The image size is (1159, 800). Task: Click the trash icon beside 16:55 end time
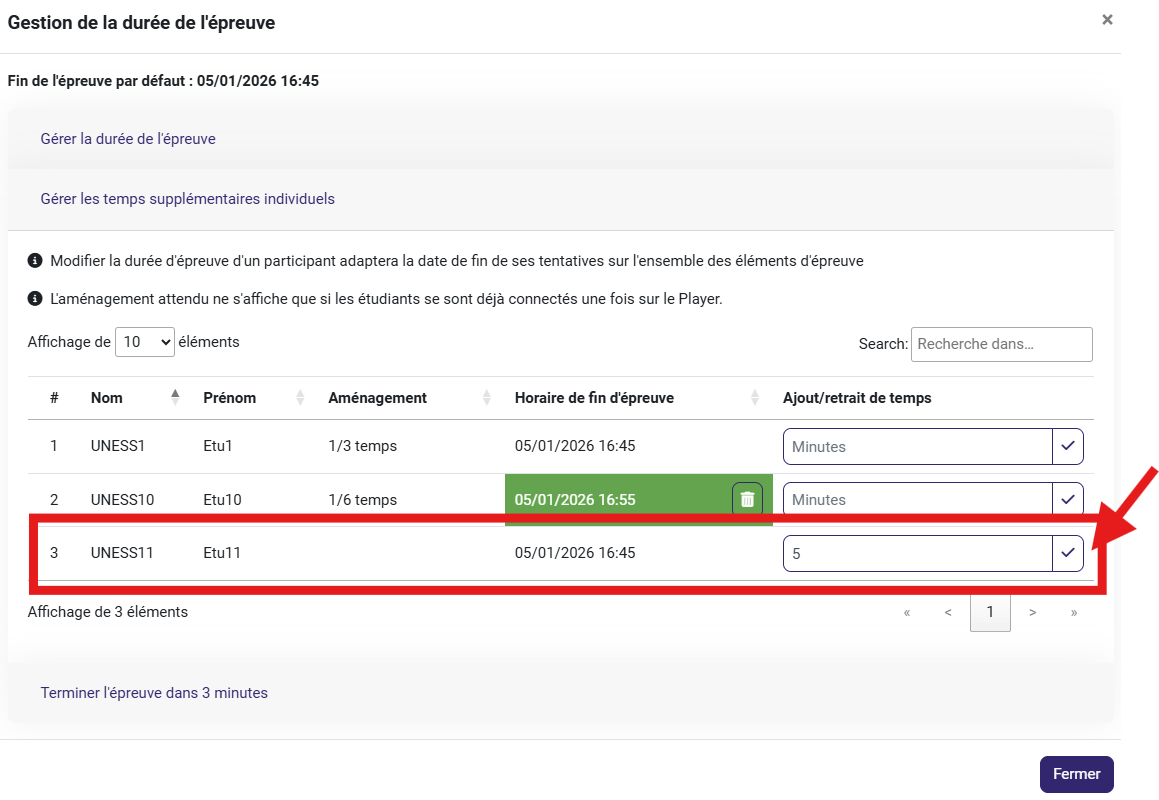coord(747,499)
